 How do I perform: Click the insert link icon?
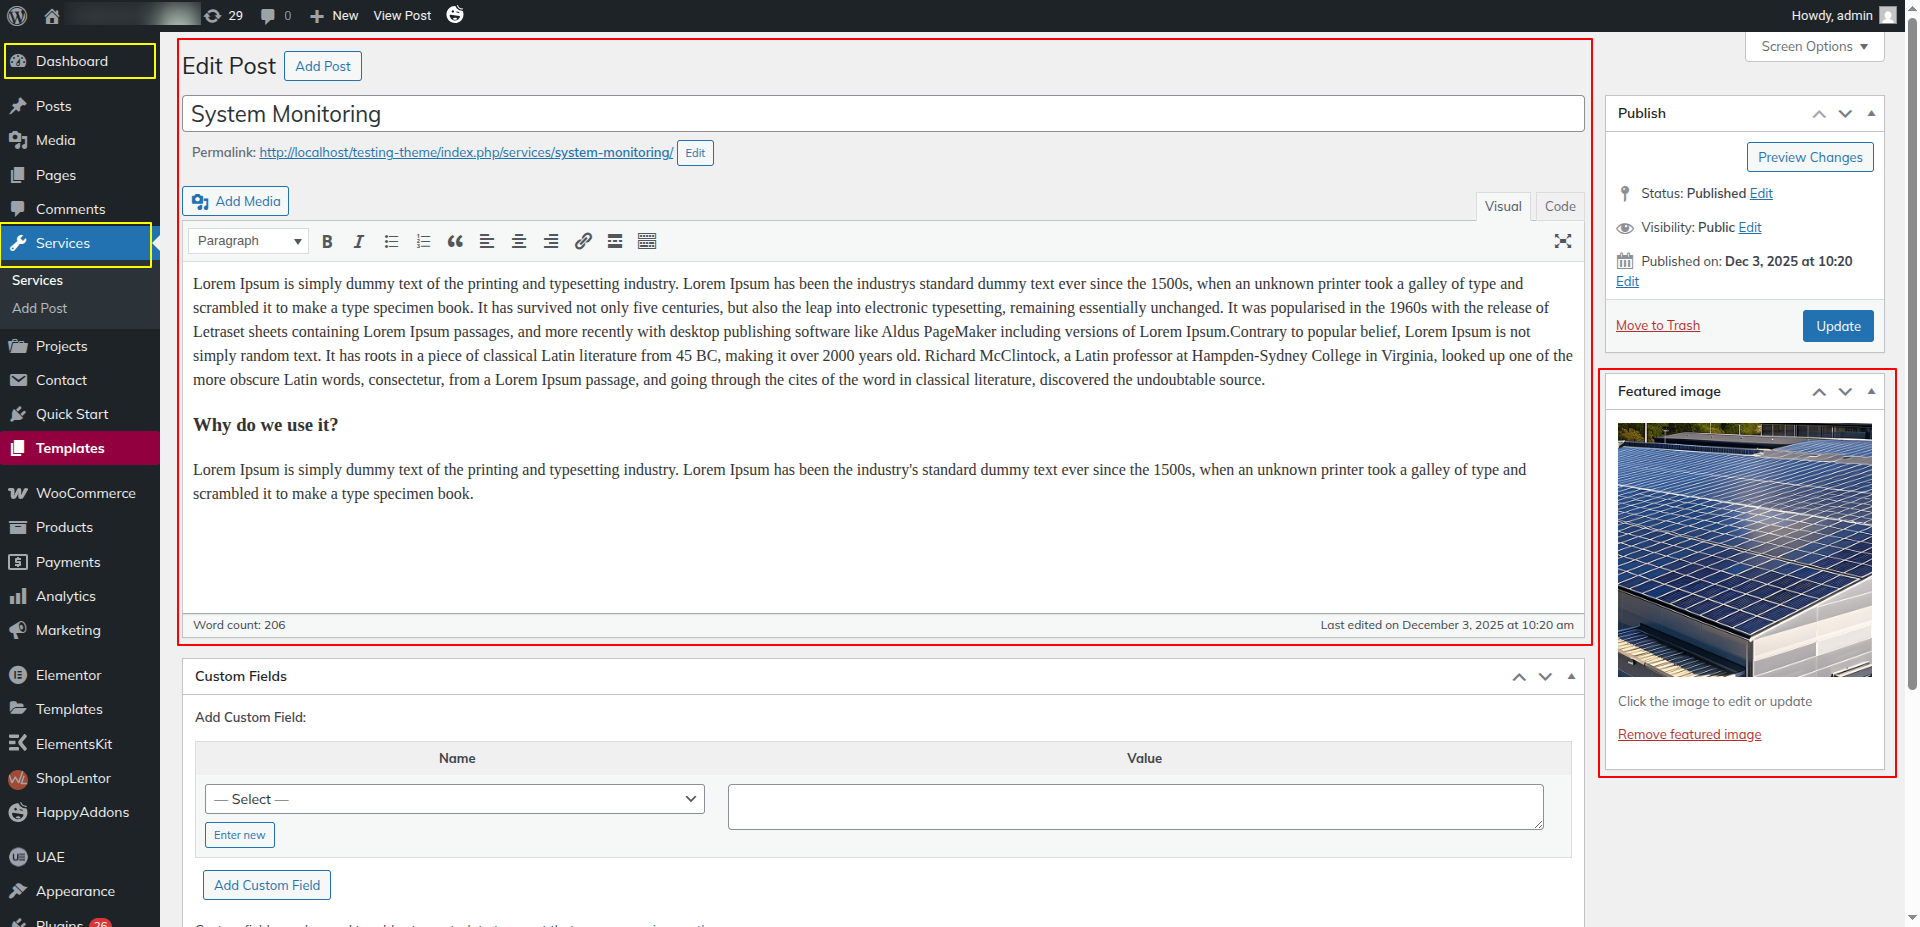pos(583,241)
